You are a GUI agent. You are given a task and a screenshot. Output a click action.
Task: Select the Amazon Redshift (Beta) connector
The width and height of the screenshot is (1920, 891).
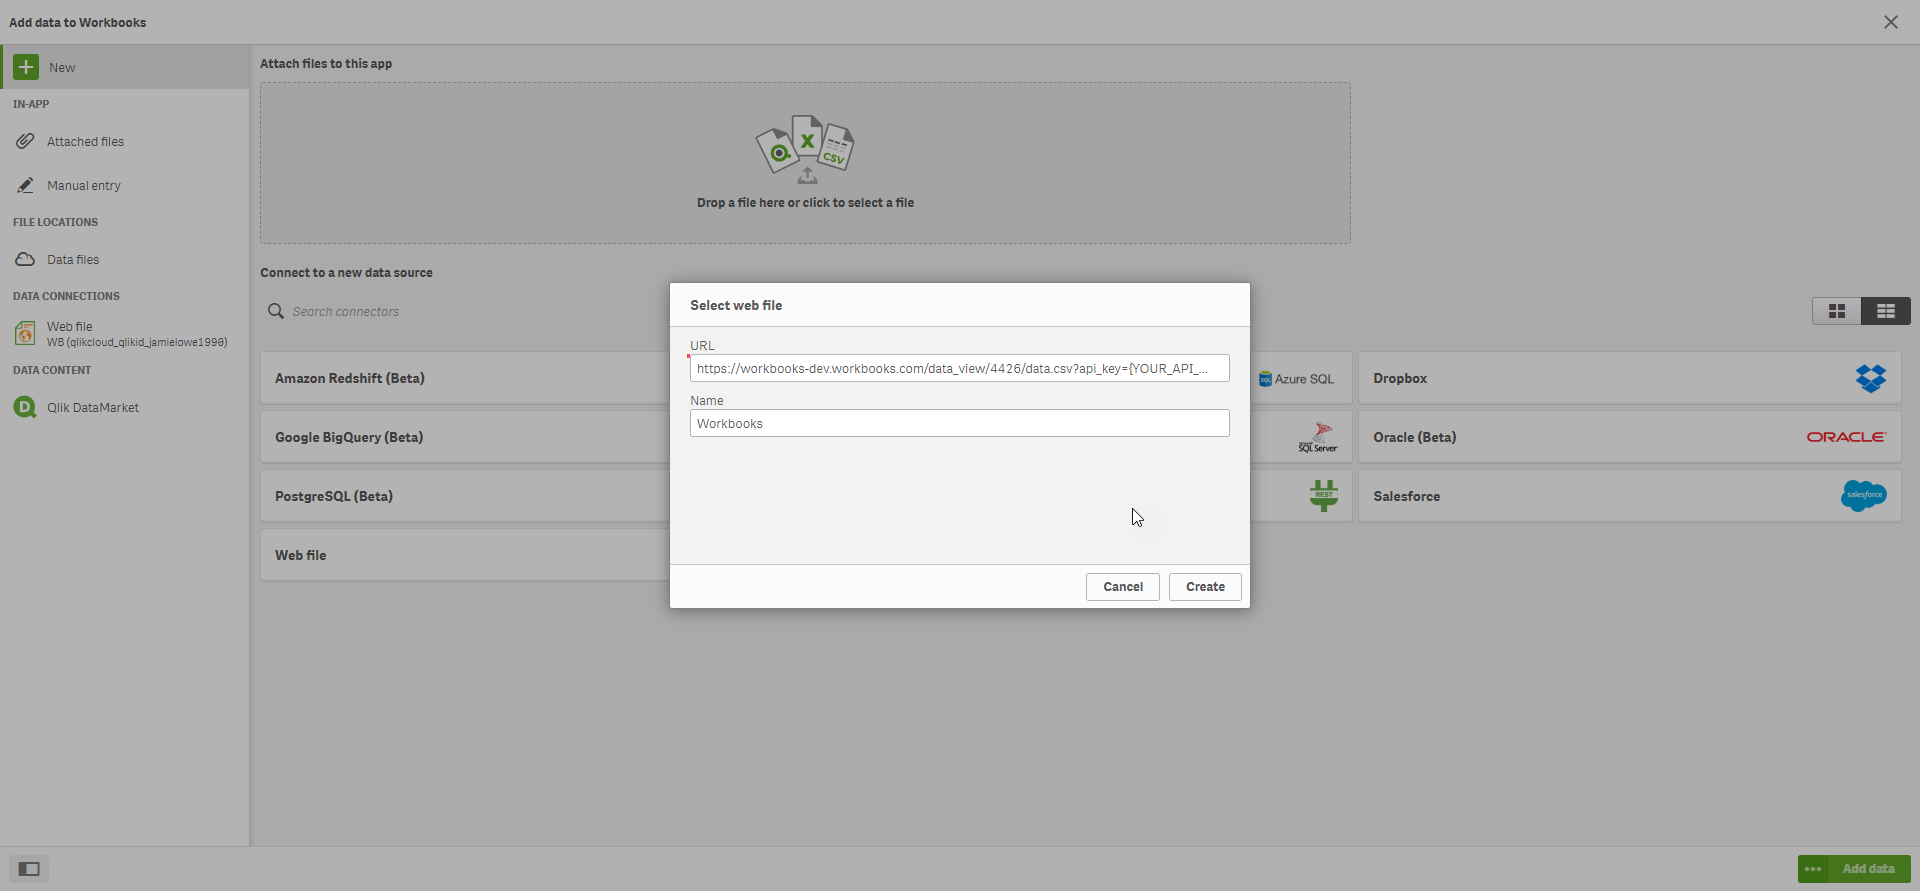pyautogui.click(x=465, y=378)
